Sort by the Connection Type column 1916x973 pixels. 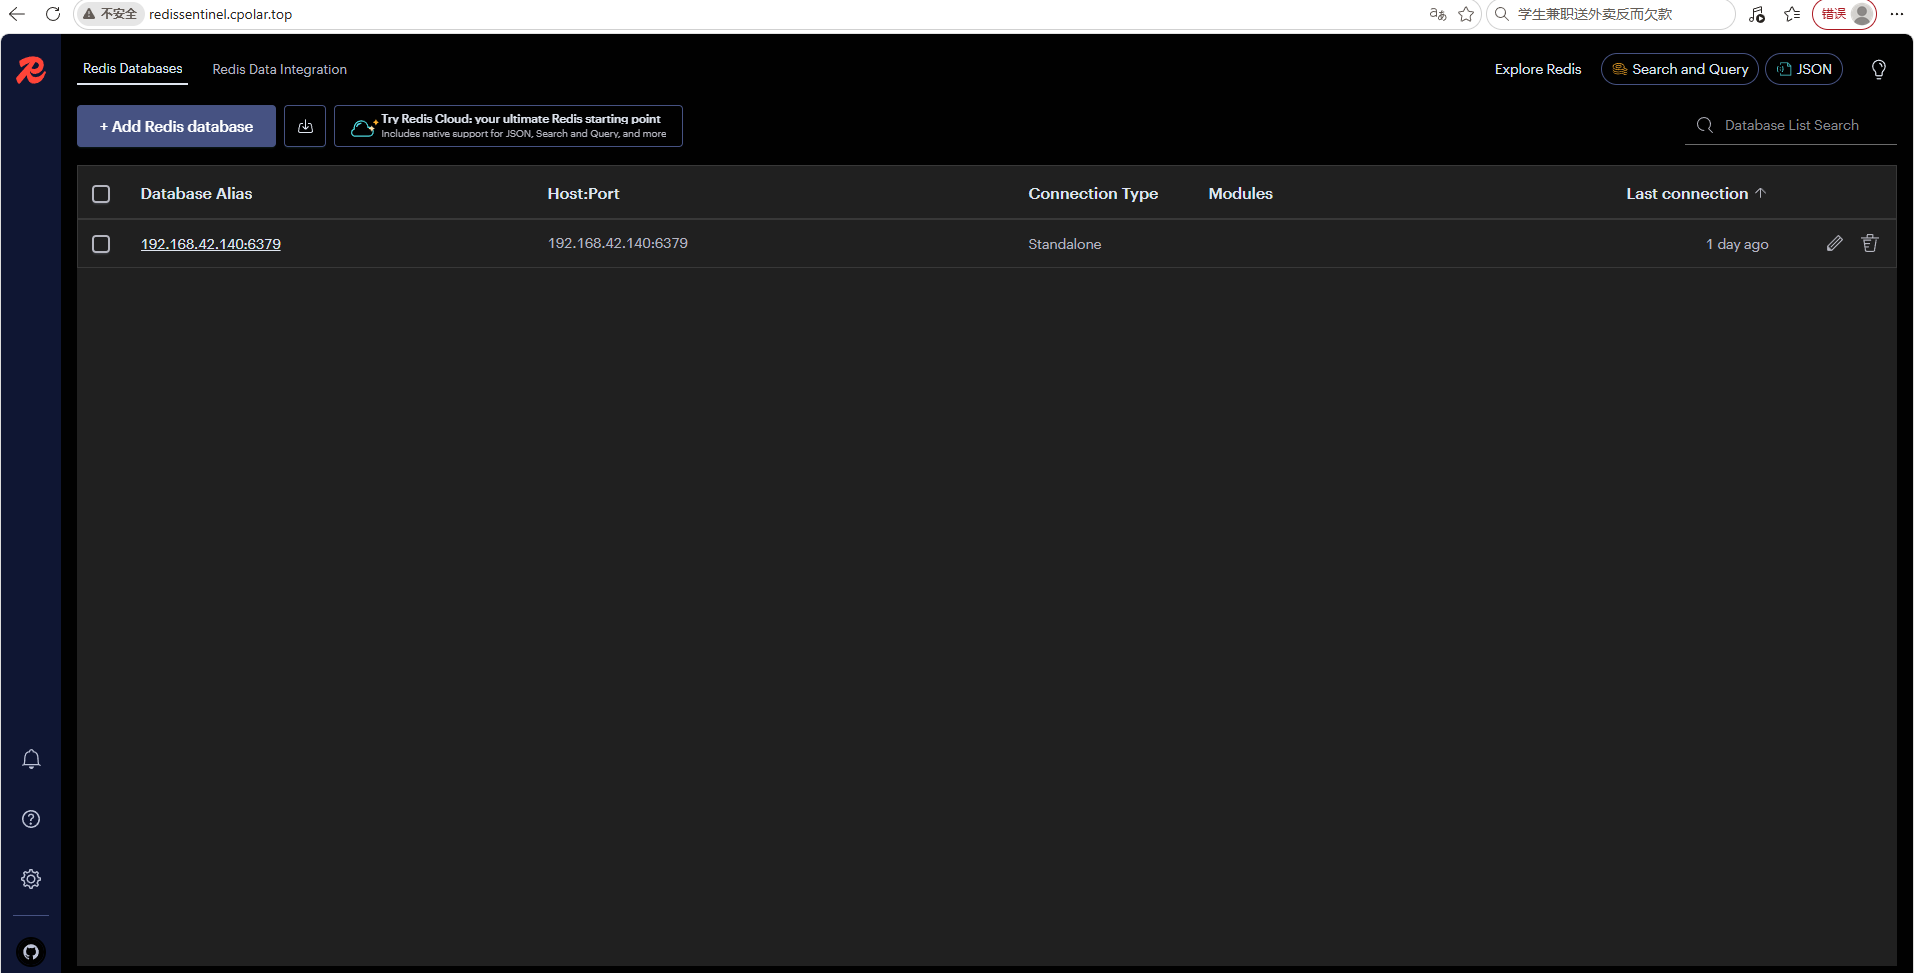coord(1093,194)
